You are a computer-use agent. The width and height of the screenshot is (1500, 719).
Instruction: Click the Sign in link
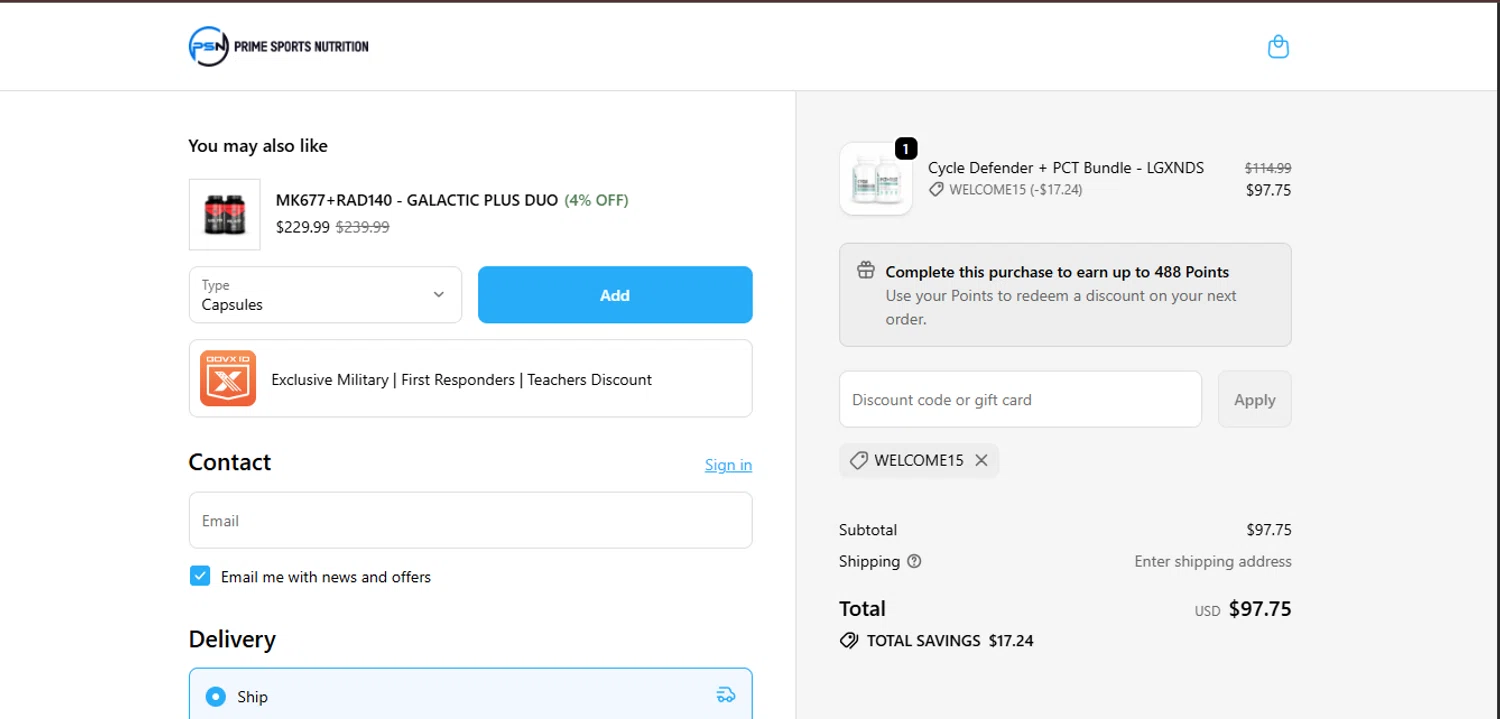[x=728, y=465]
